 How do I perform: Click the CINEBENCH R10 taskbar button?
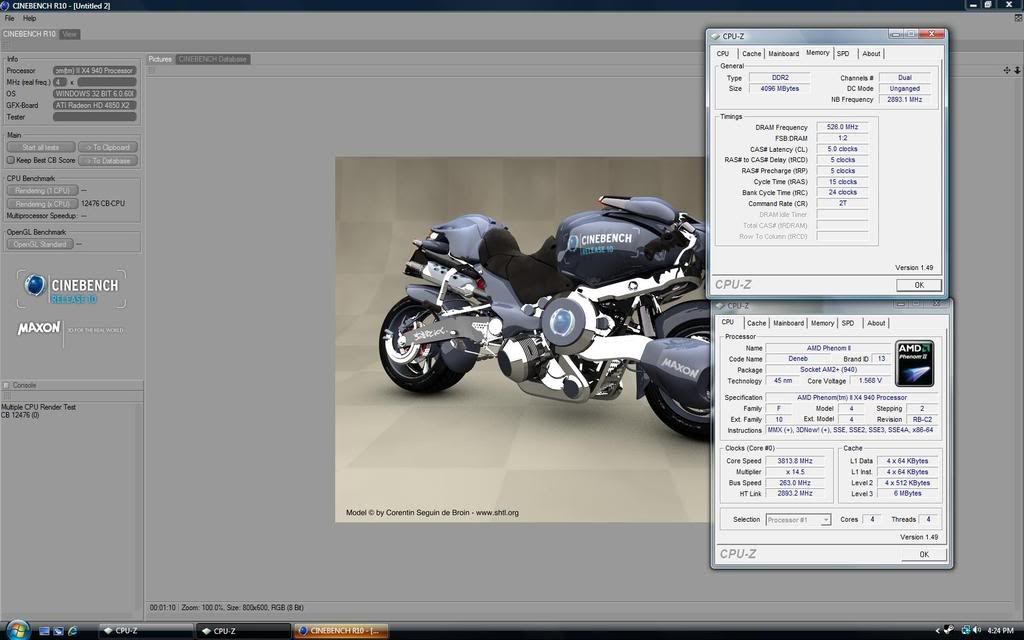coord(341,631)
